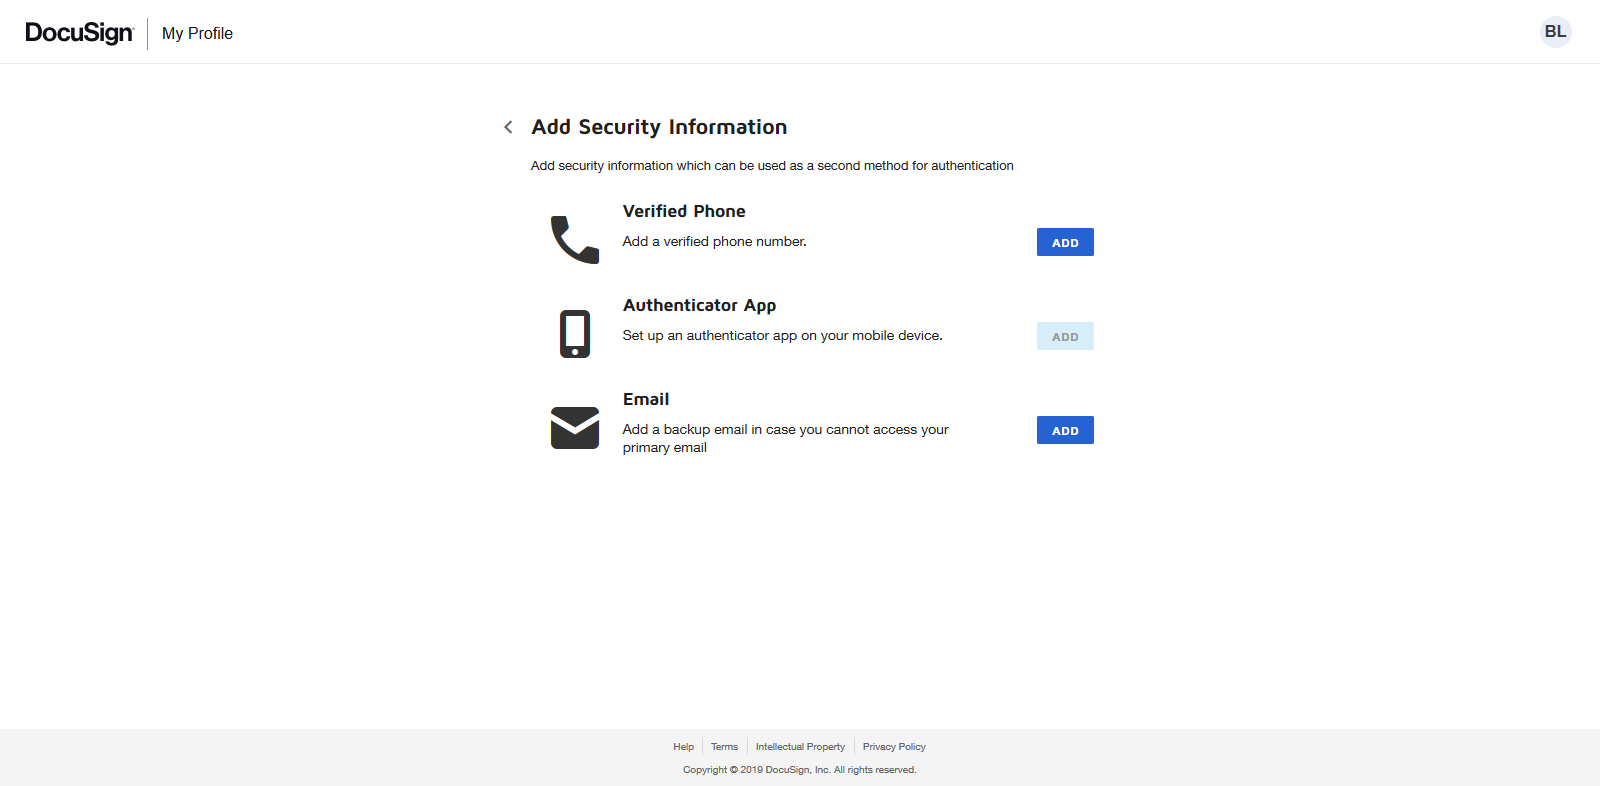
Task: Open Intellectual Property footer link
Action: point(800,747)
